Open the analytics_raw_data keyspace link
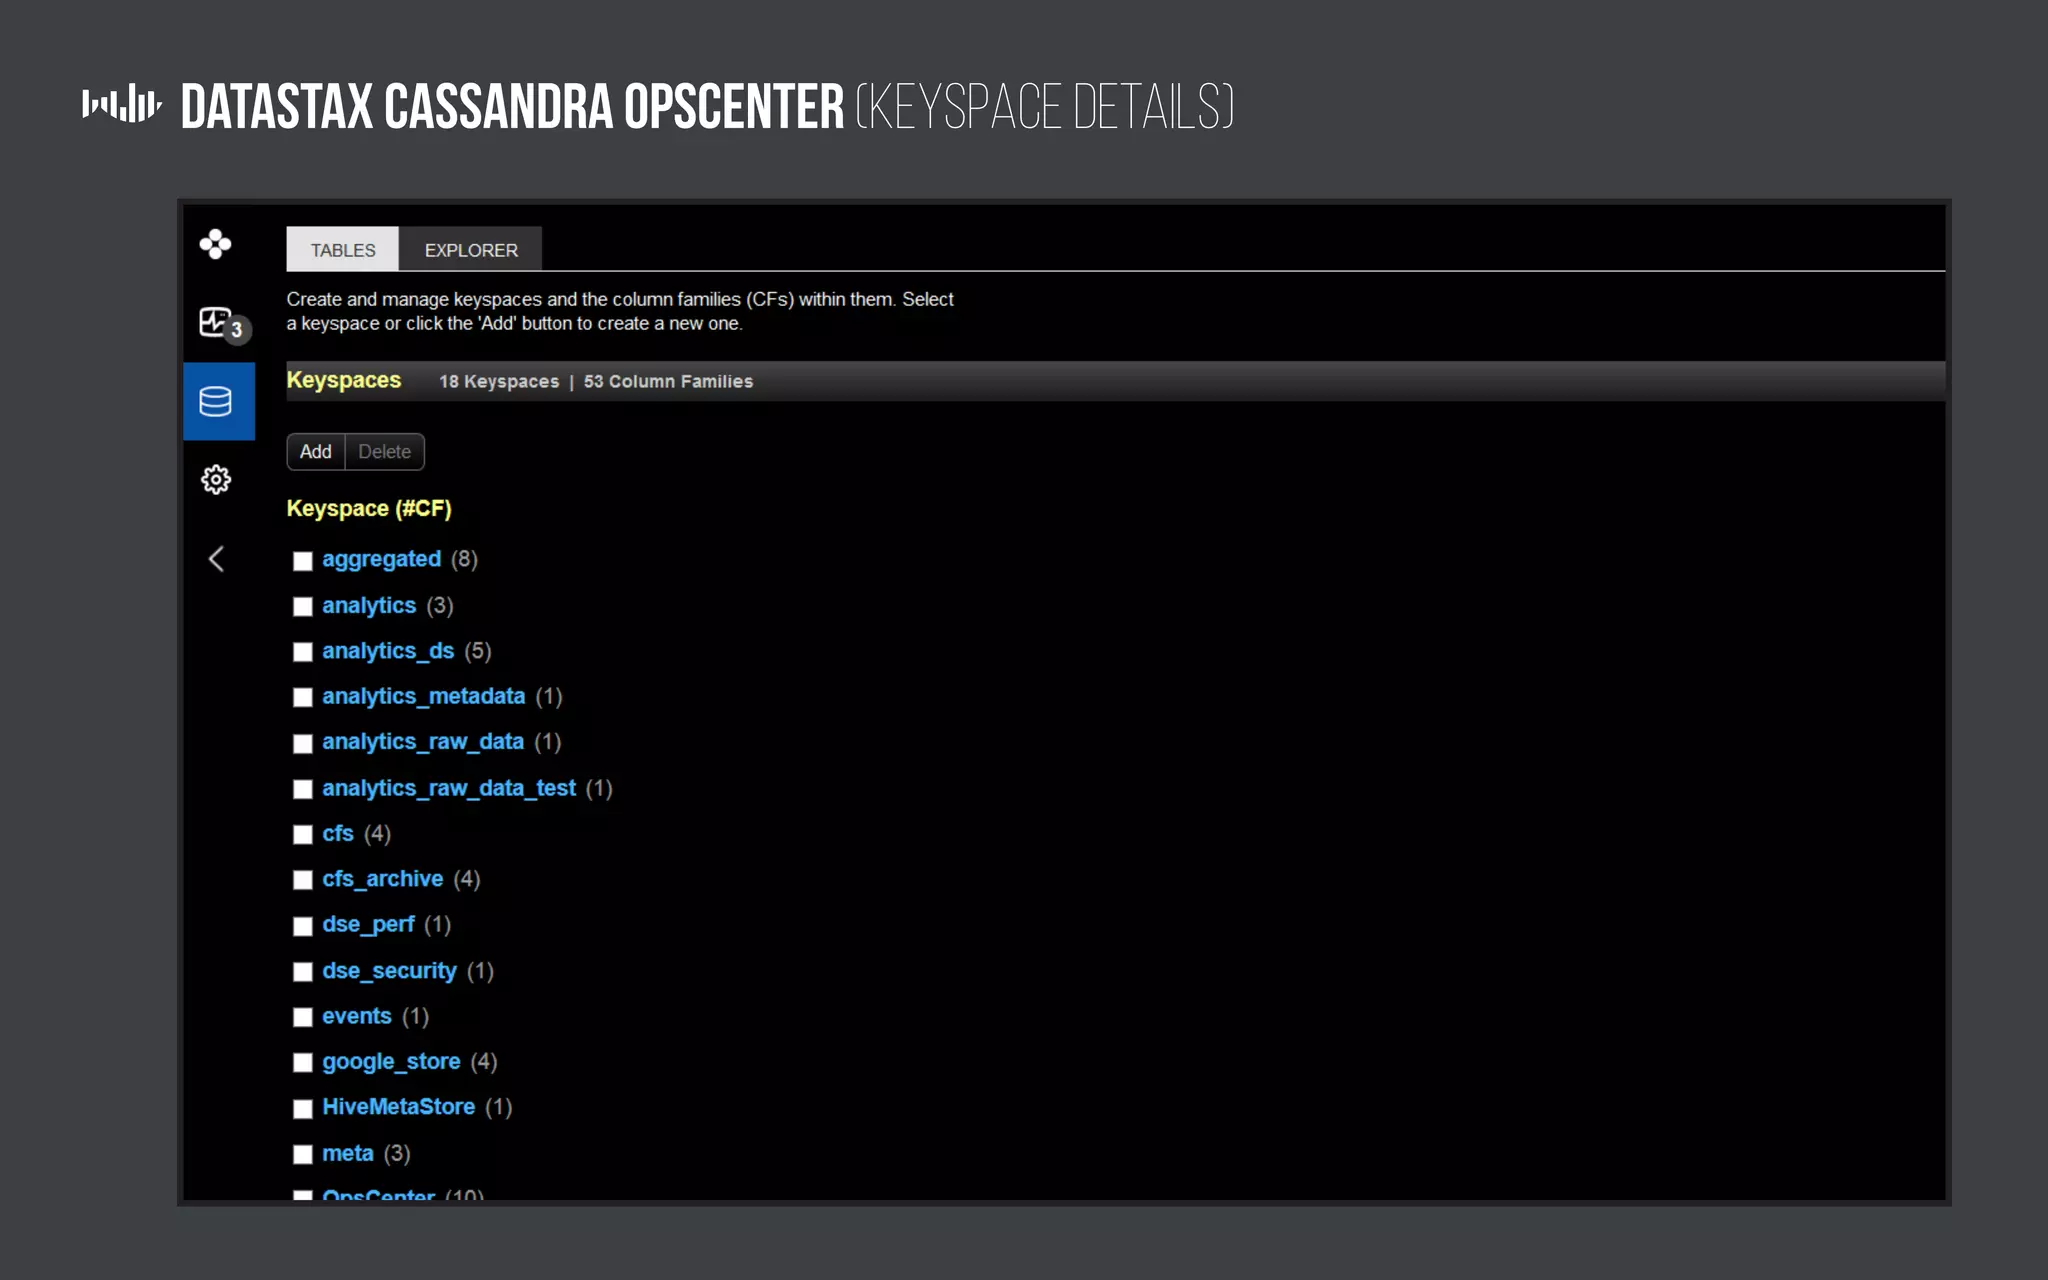The image size is (2048, 1280). click(423, 742)
